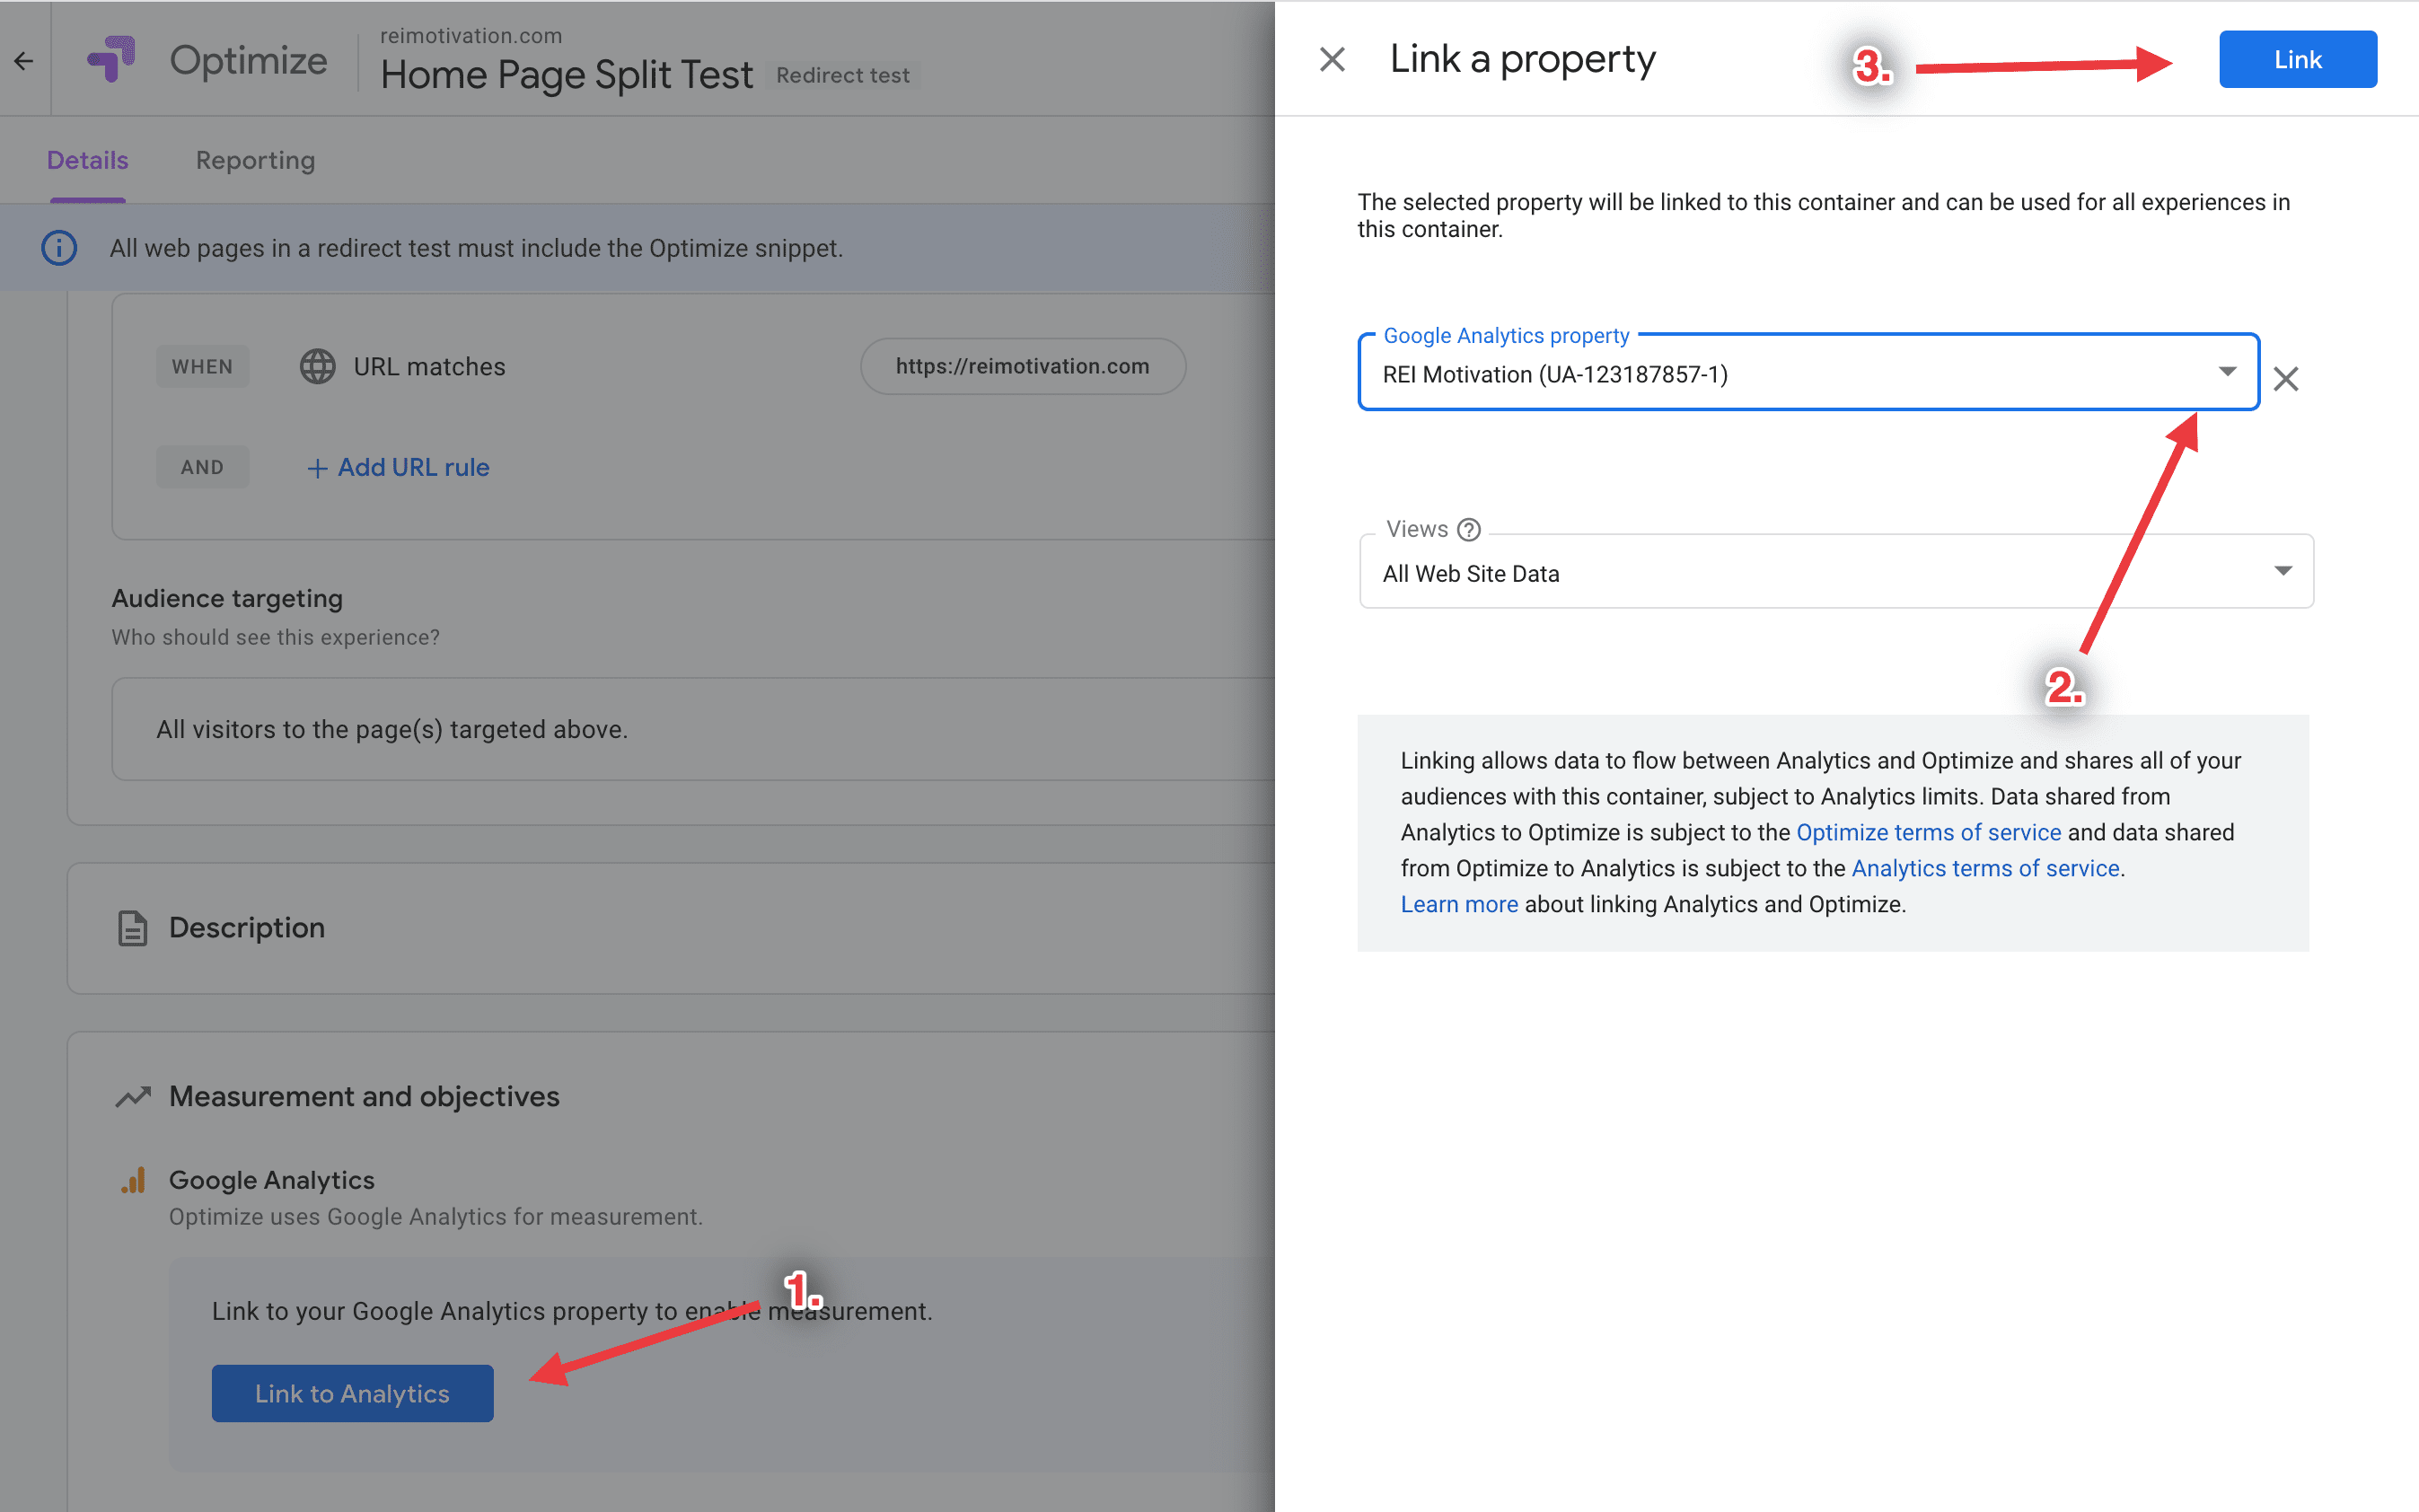
Task: Expand the Views dropdown
Action: click(1836, 572)
